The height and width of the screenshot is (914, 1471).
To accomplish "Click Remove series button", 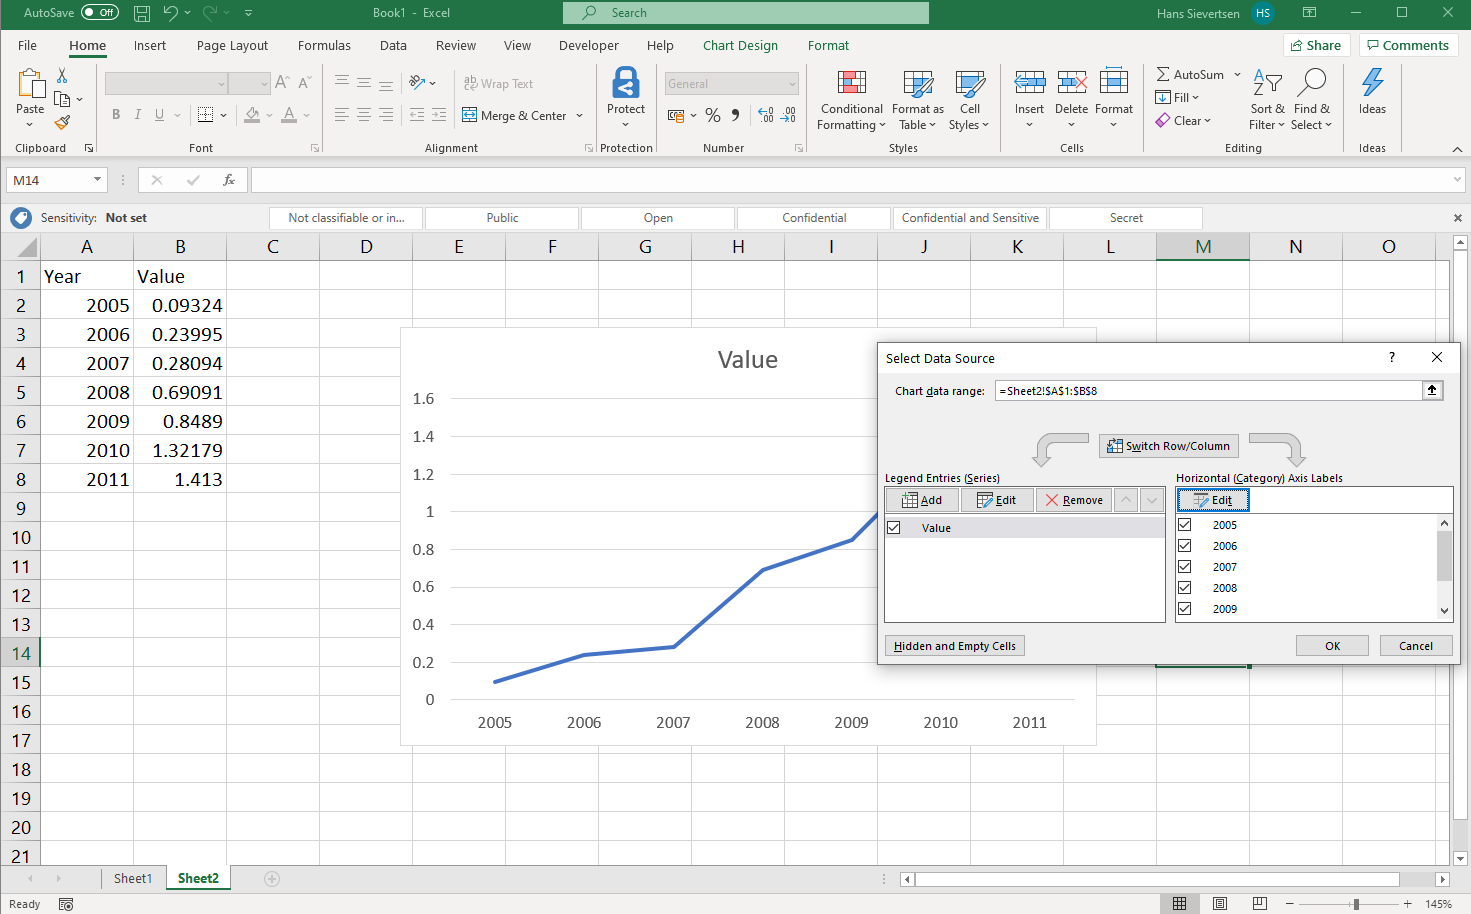I will (1074, 500).
